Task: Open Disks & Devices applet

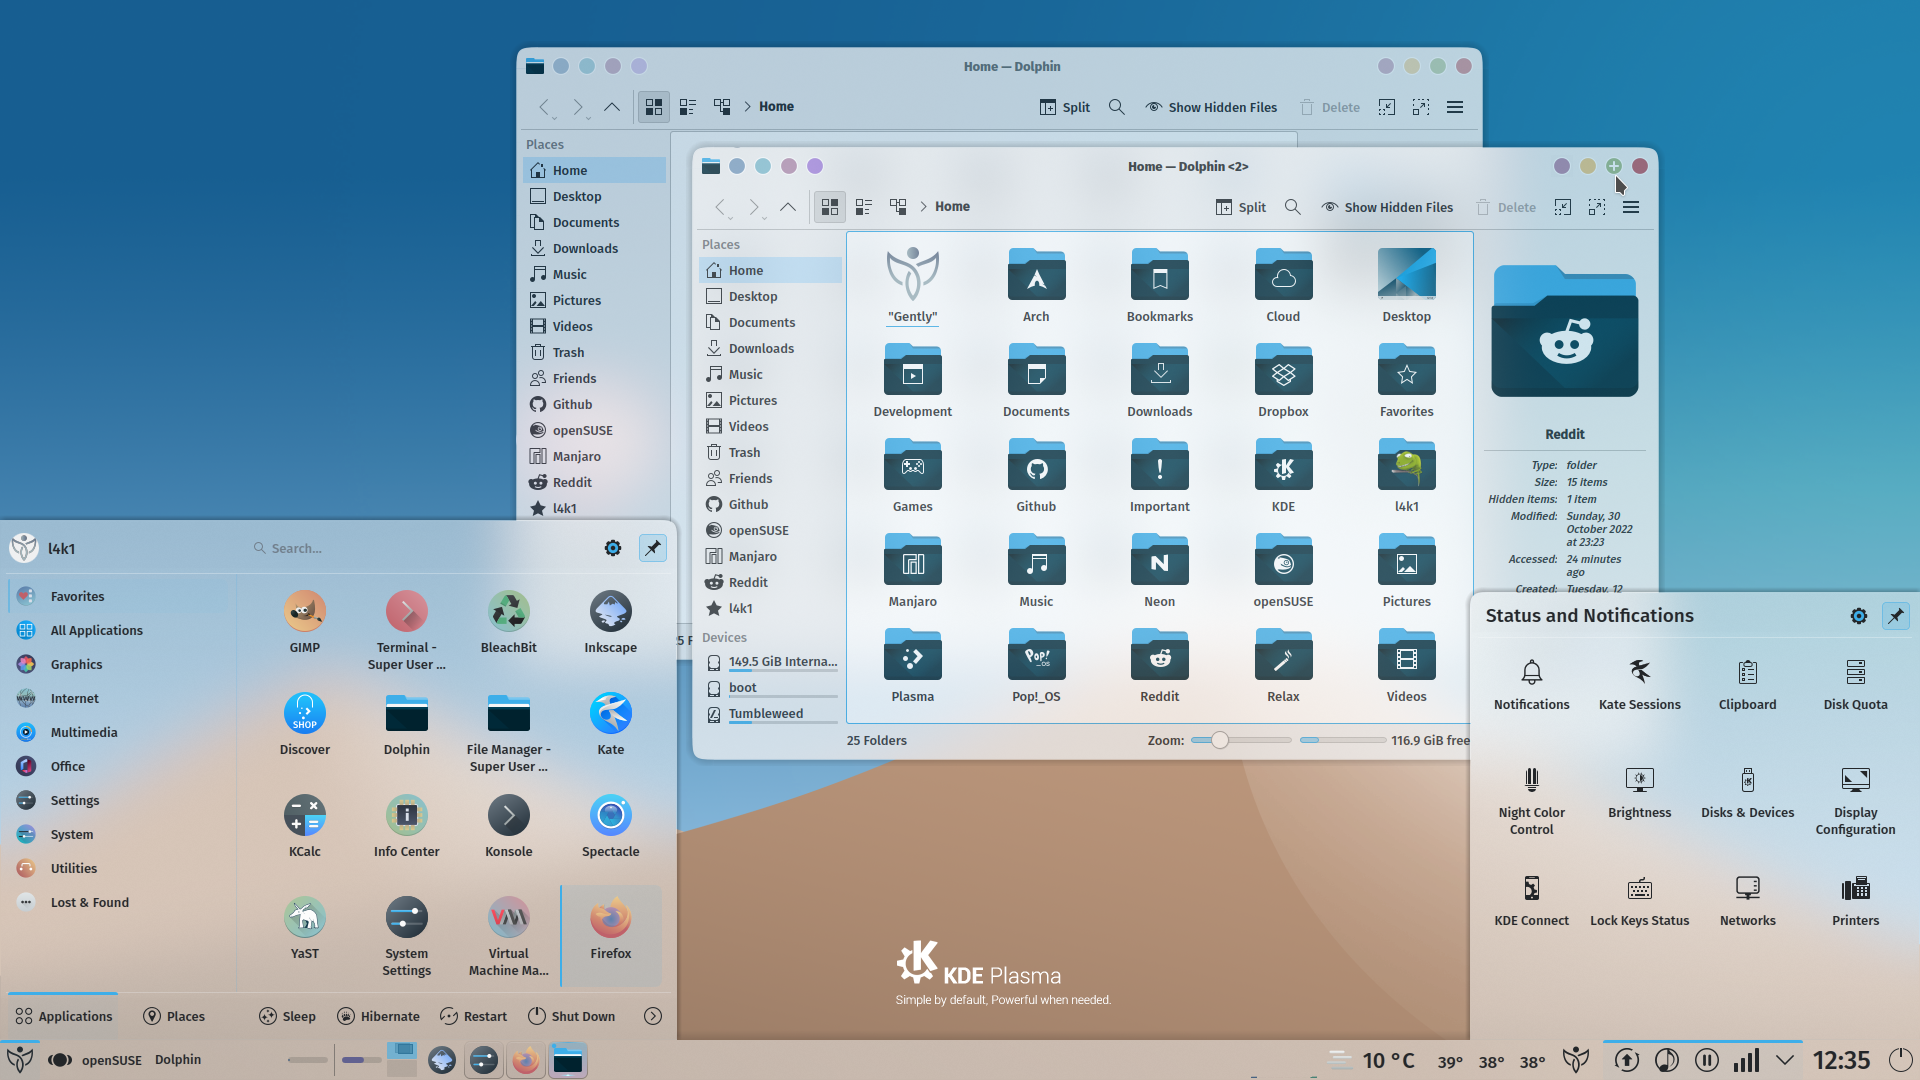Action: (x=1747, y=793)
